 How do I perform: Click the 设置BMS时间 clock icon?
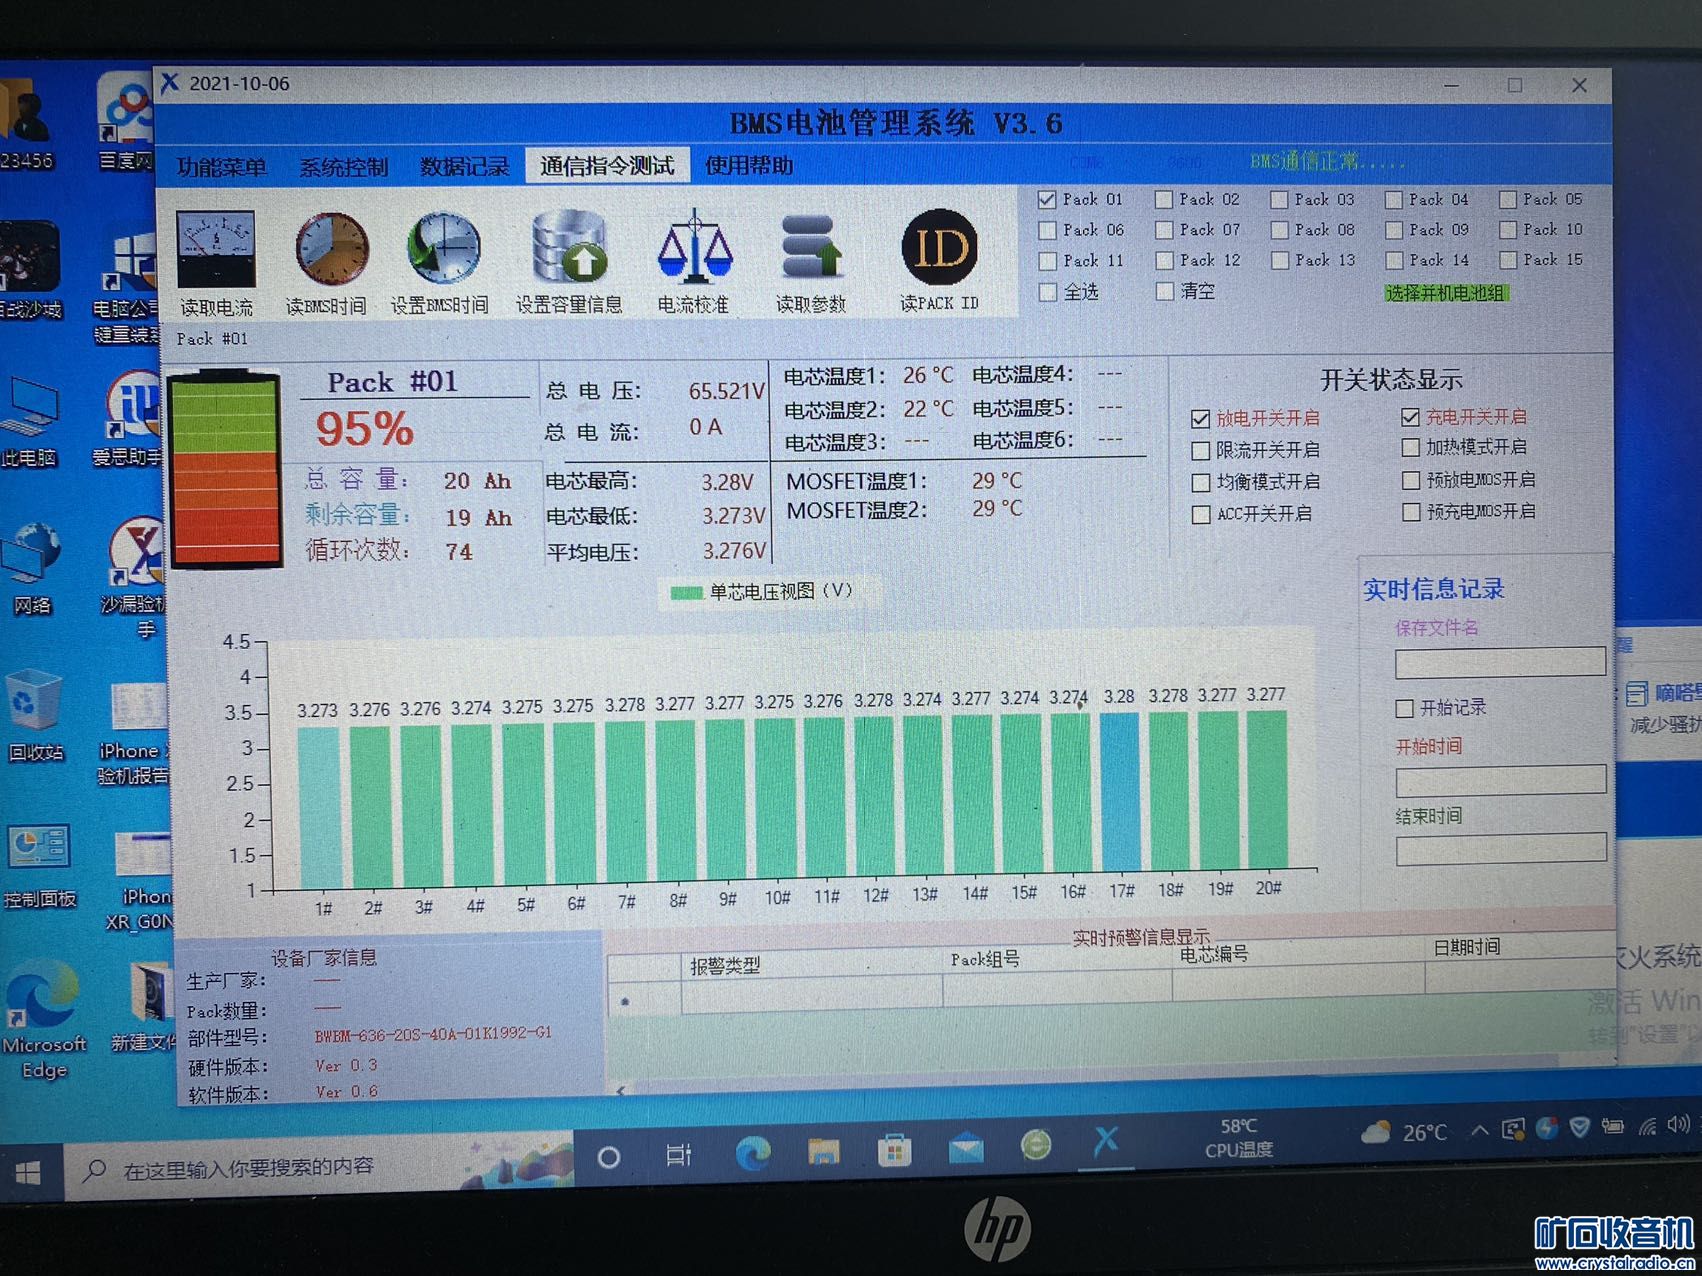[444, 248]
